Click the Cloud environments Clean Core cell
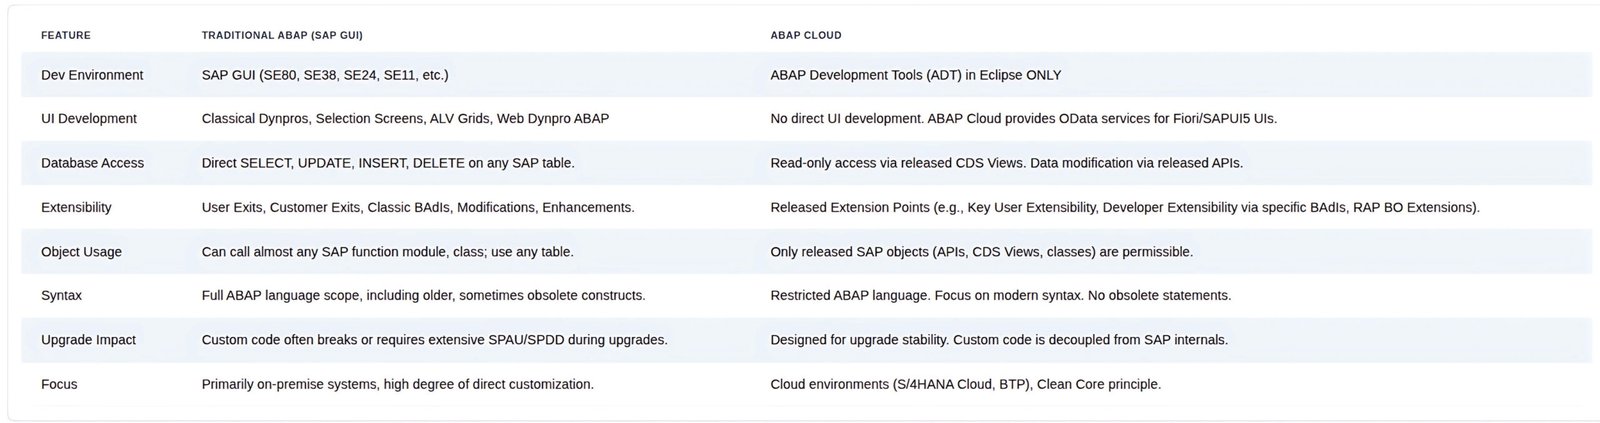1600x423 pixels. tap(966, 384)
